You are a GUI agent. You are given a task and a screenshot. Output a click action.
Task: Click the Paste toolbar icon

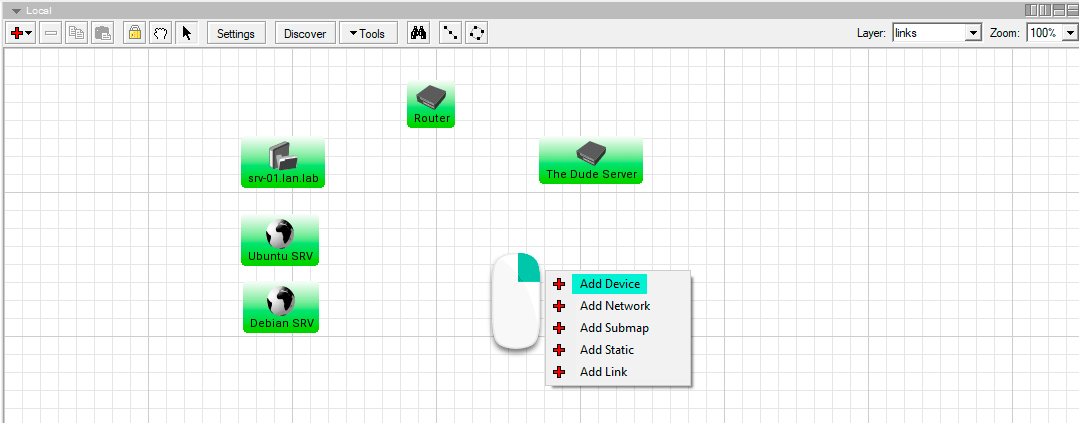103,33
